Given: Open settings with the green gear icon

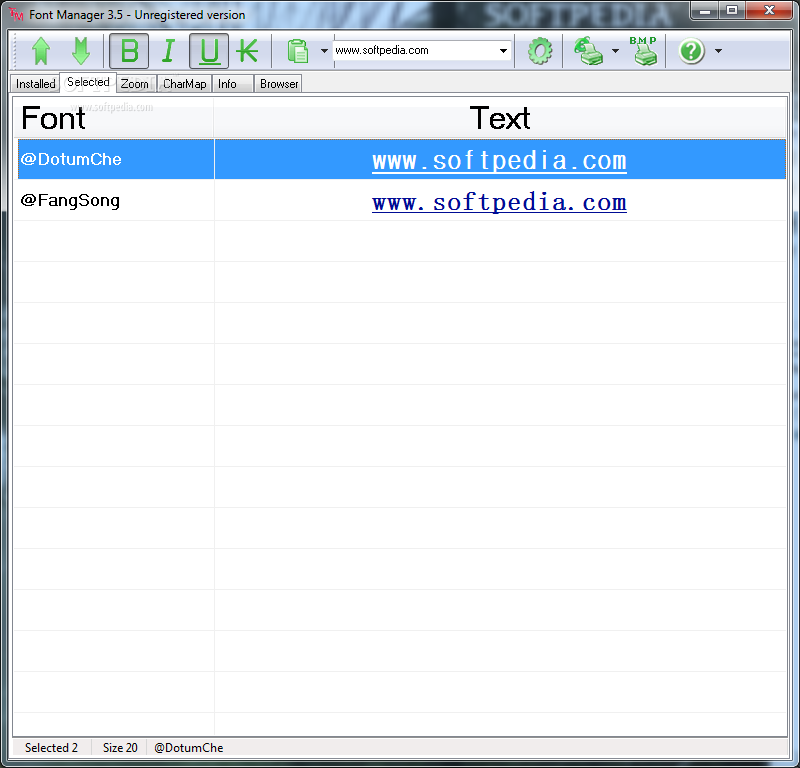Looking at the screenshot, I should coord(540,51).
